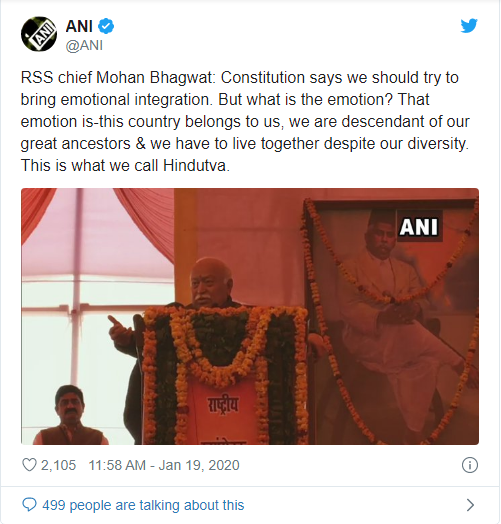501x524 pixels.
Task: Click the blue verified badge
Action: [x=106, y=26]
